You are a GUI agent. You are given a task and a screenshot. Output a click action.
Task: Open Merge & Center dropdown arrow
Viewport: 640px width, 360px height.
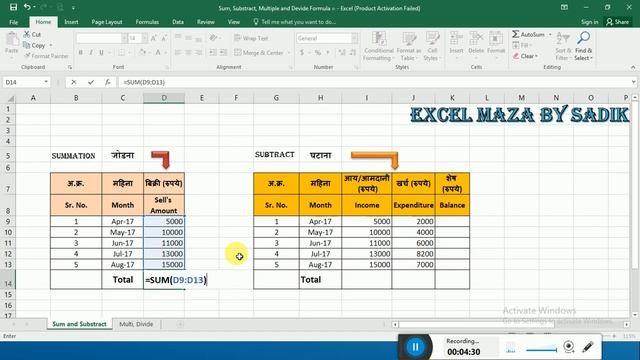pyautogui.click(x=289, y=52)
